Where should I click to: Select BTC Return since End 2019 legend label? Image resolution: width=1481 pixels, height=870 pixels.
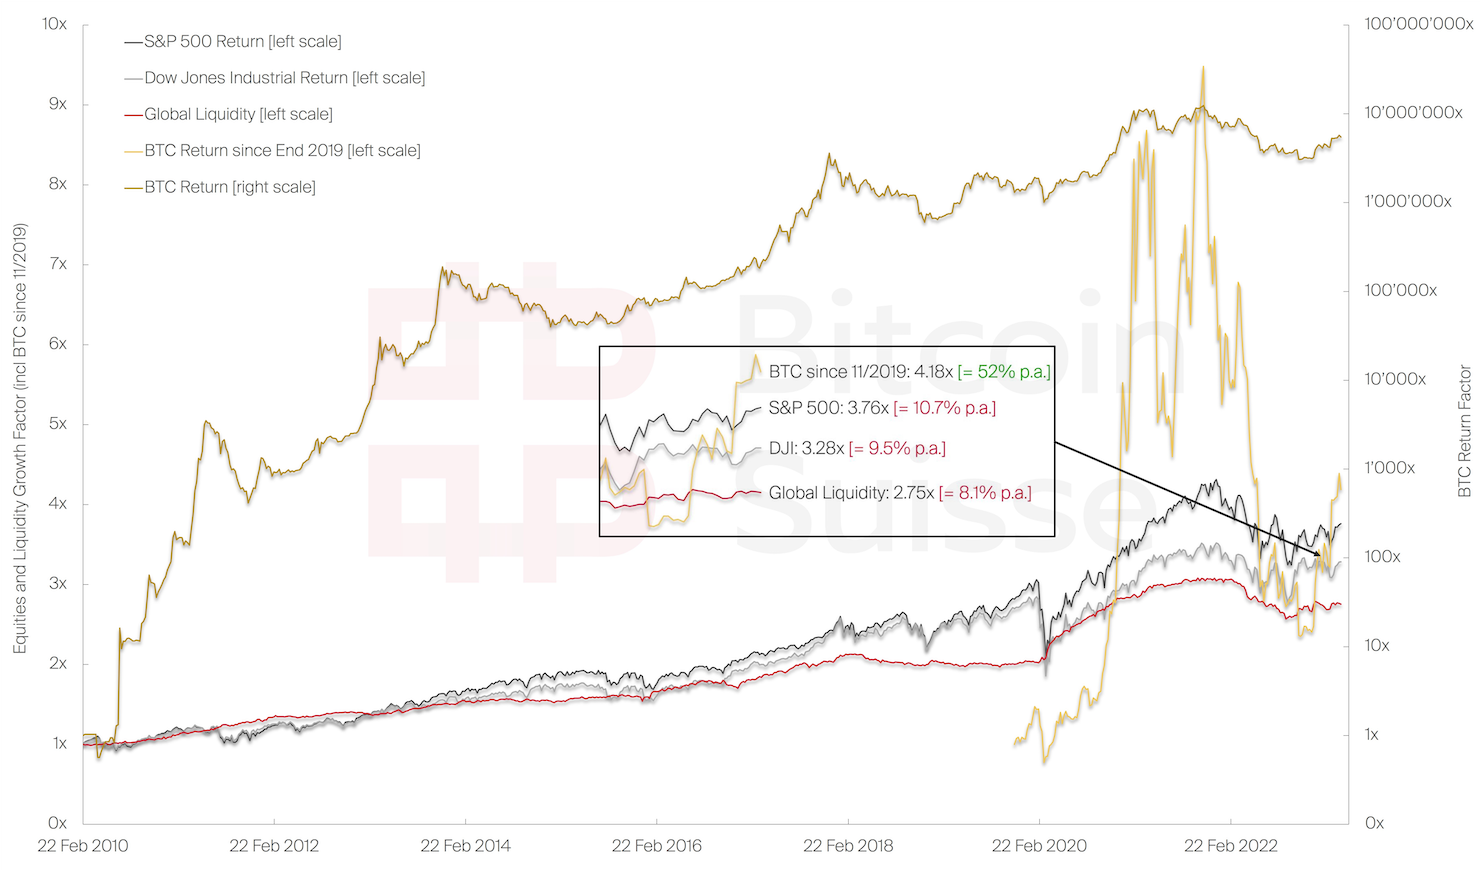[x=282, y=151]
